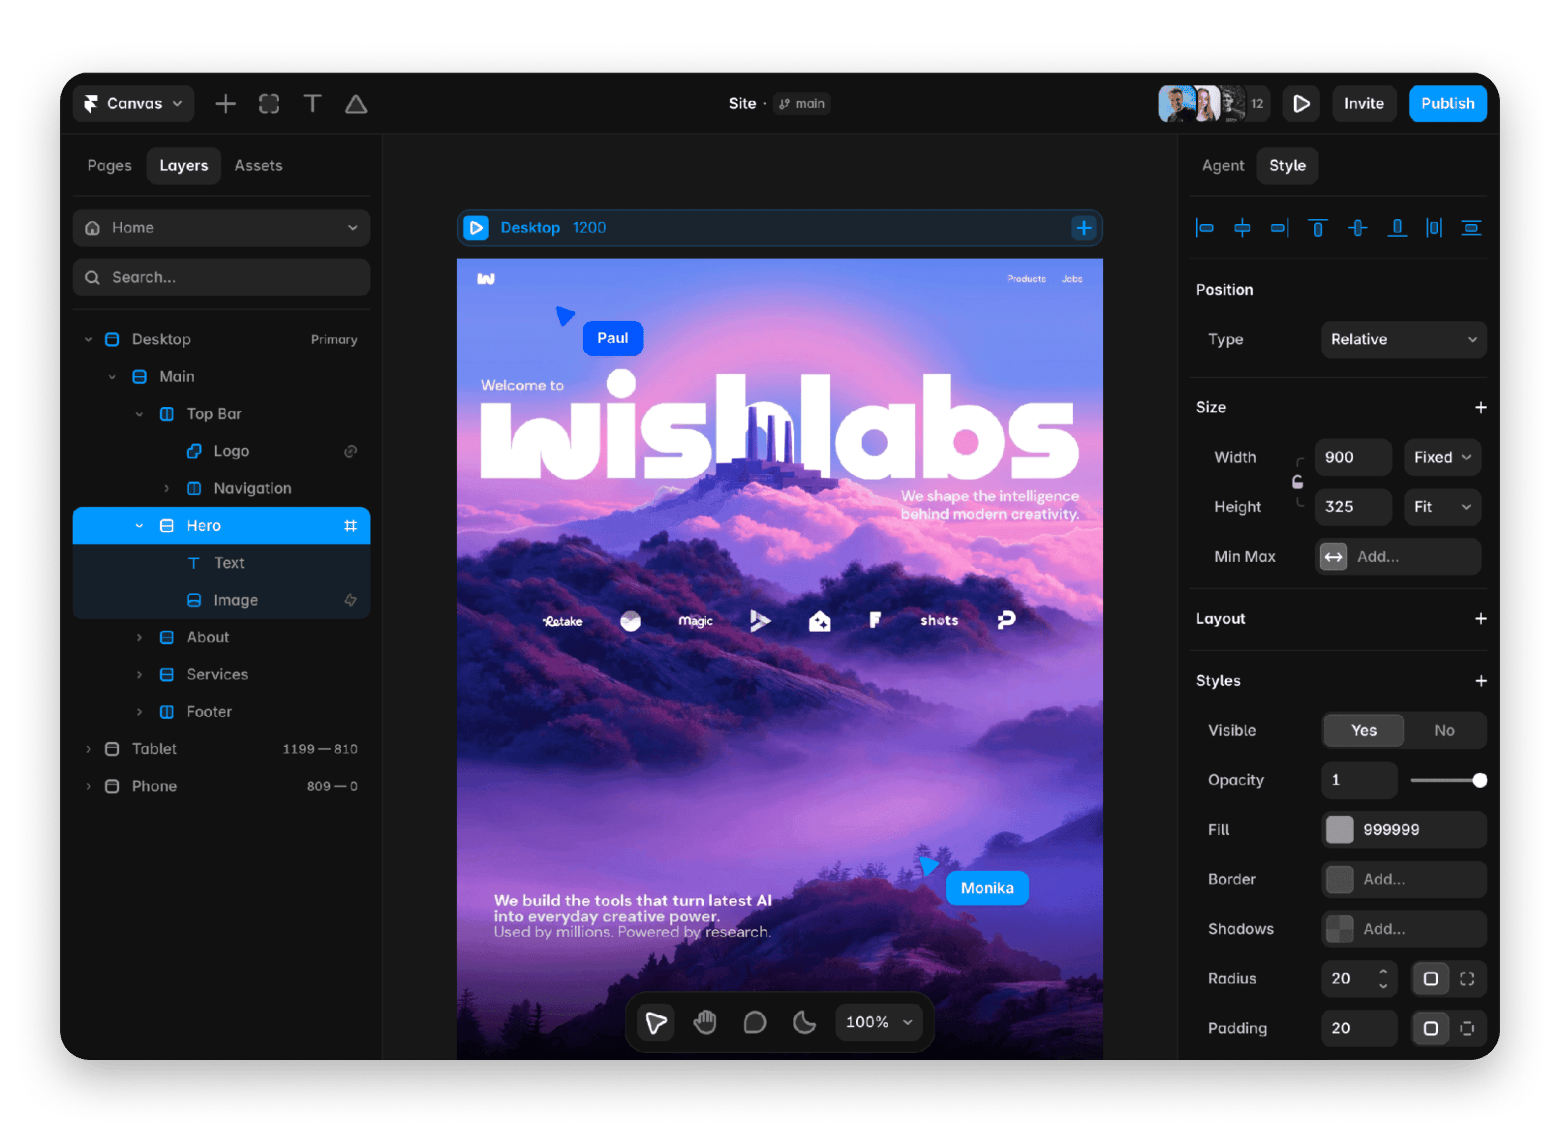Click the Publish button

click(1447, 104)
